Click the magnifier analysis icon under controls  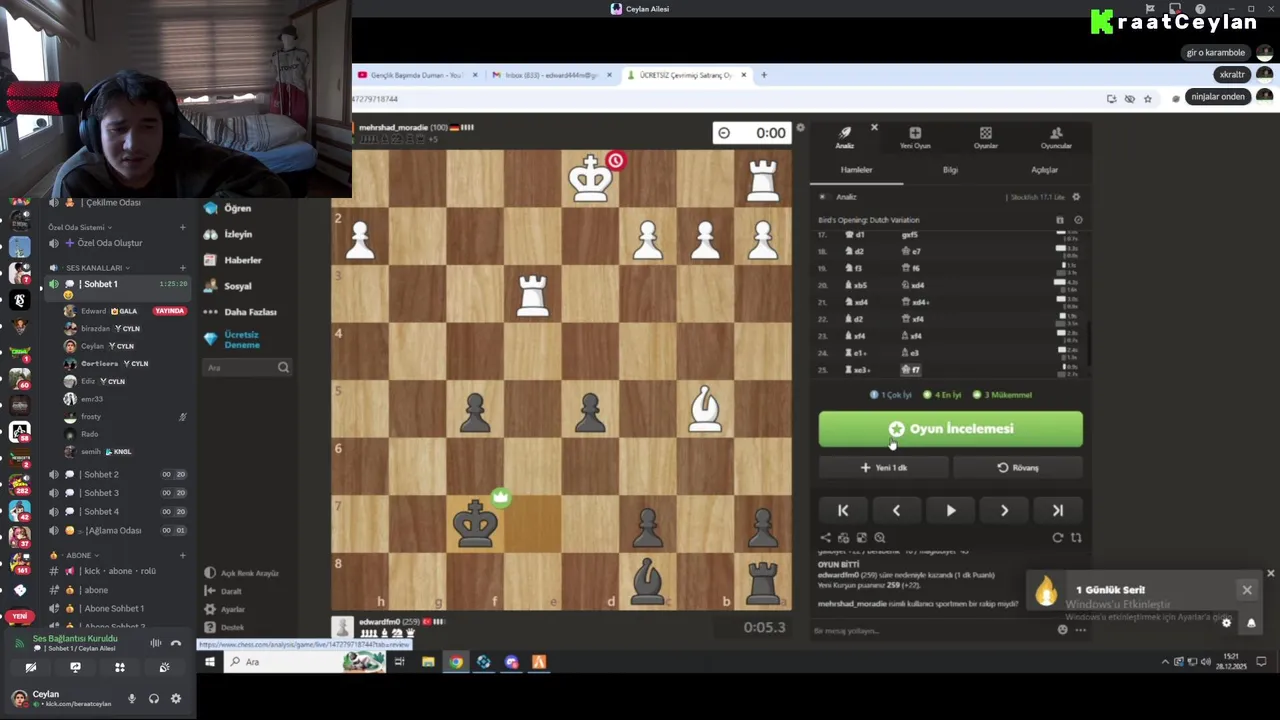coord(880,538)
